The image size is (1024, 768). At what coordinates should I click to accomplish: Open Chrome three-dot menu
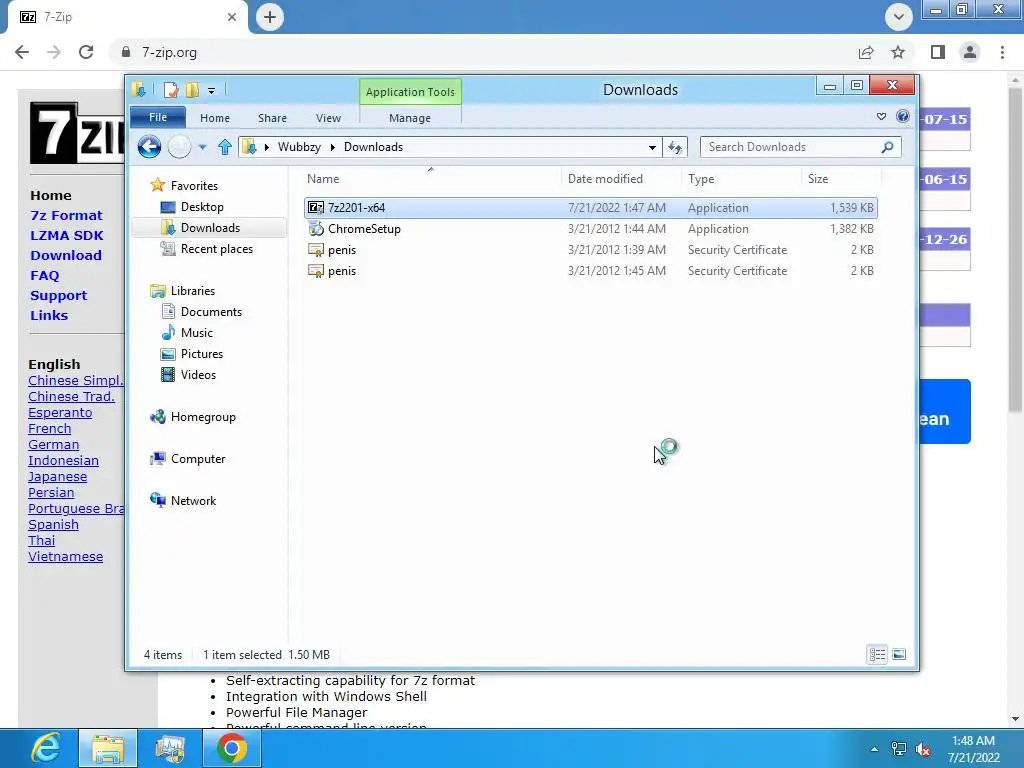[x=1002, y=52]
